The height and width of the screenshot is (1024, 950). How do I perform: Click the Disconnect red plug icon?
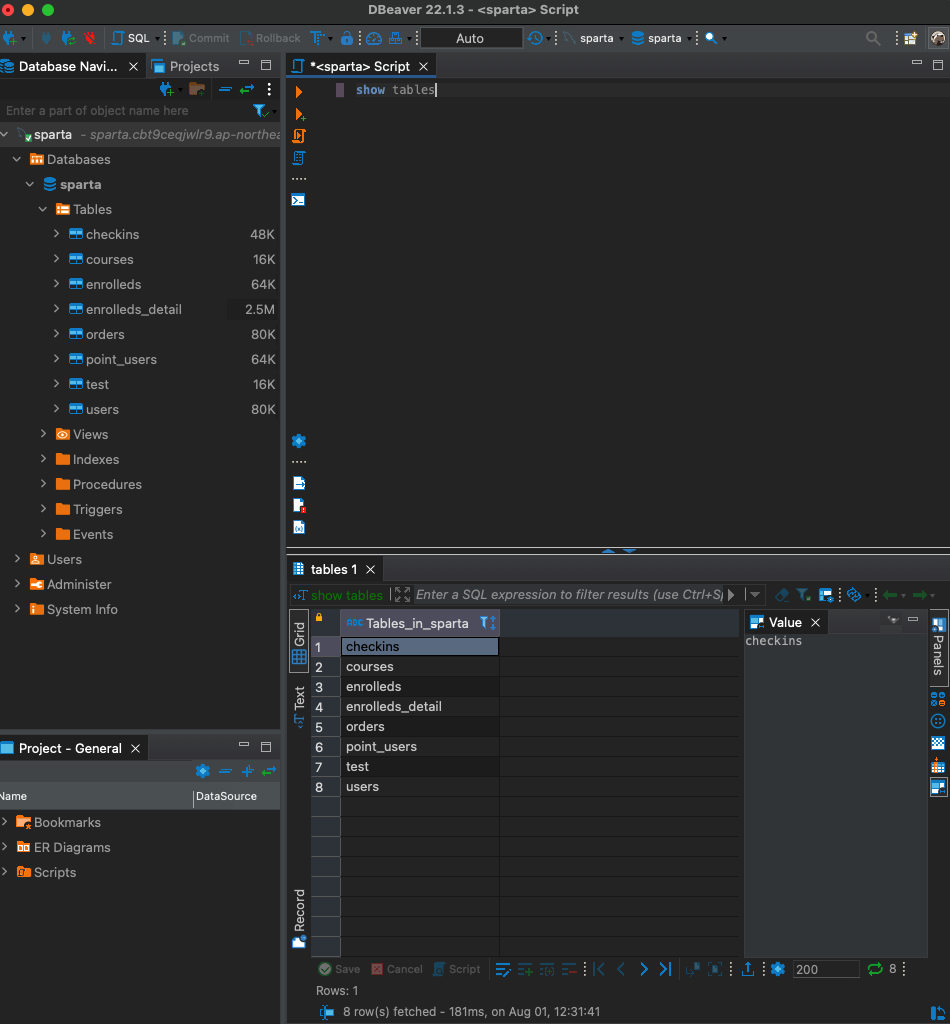pyautogui.click(x=89, y=38)
